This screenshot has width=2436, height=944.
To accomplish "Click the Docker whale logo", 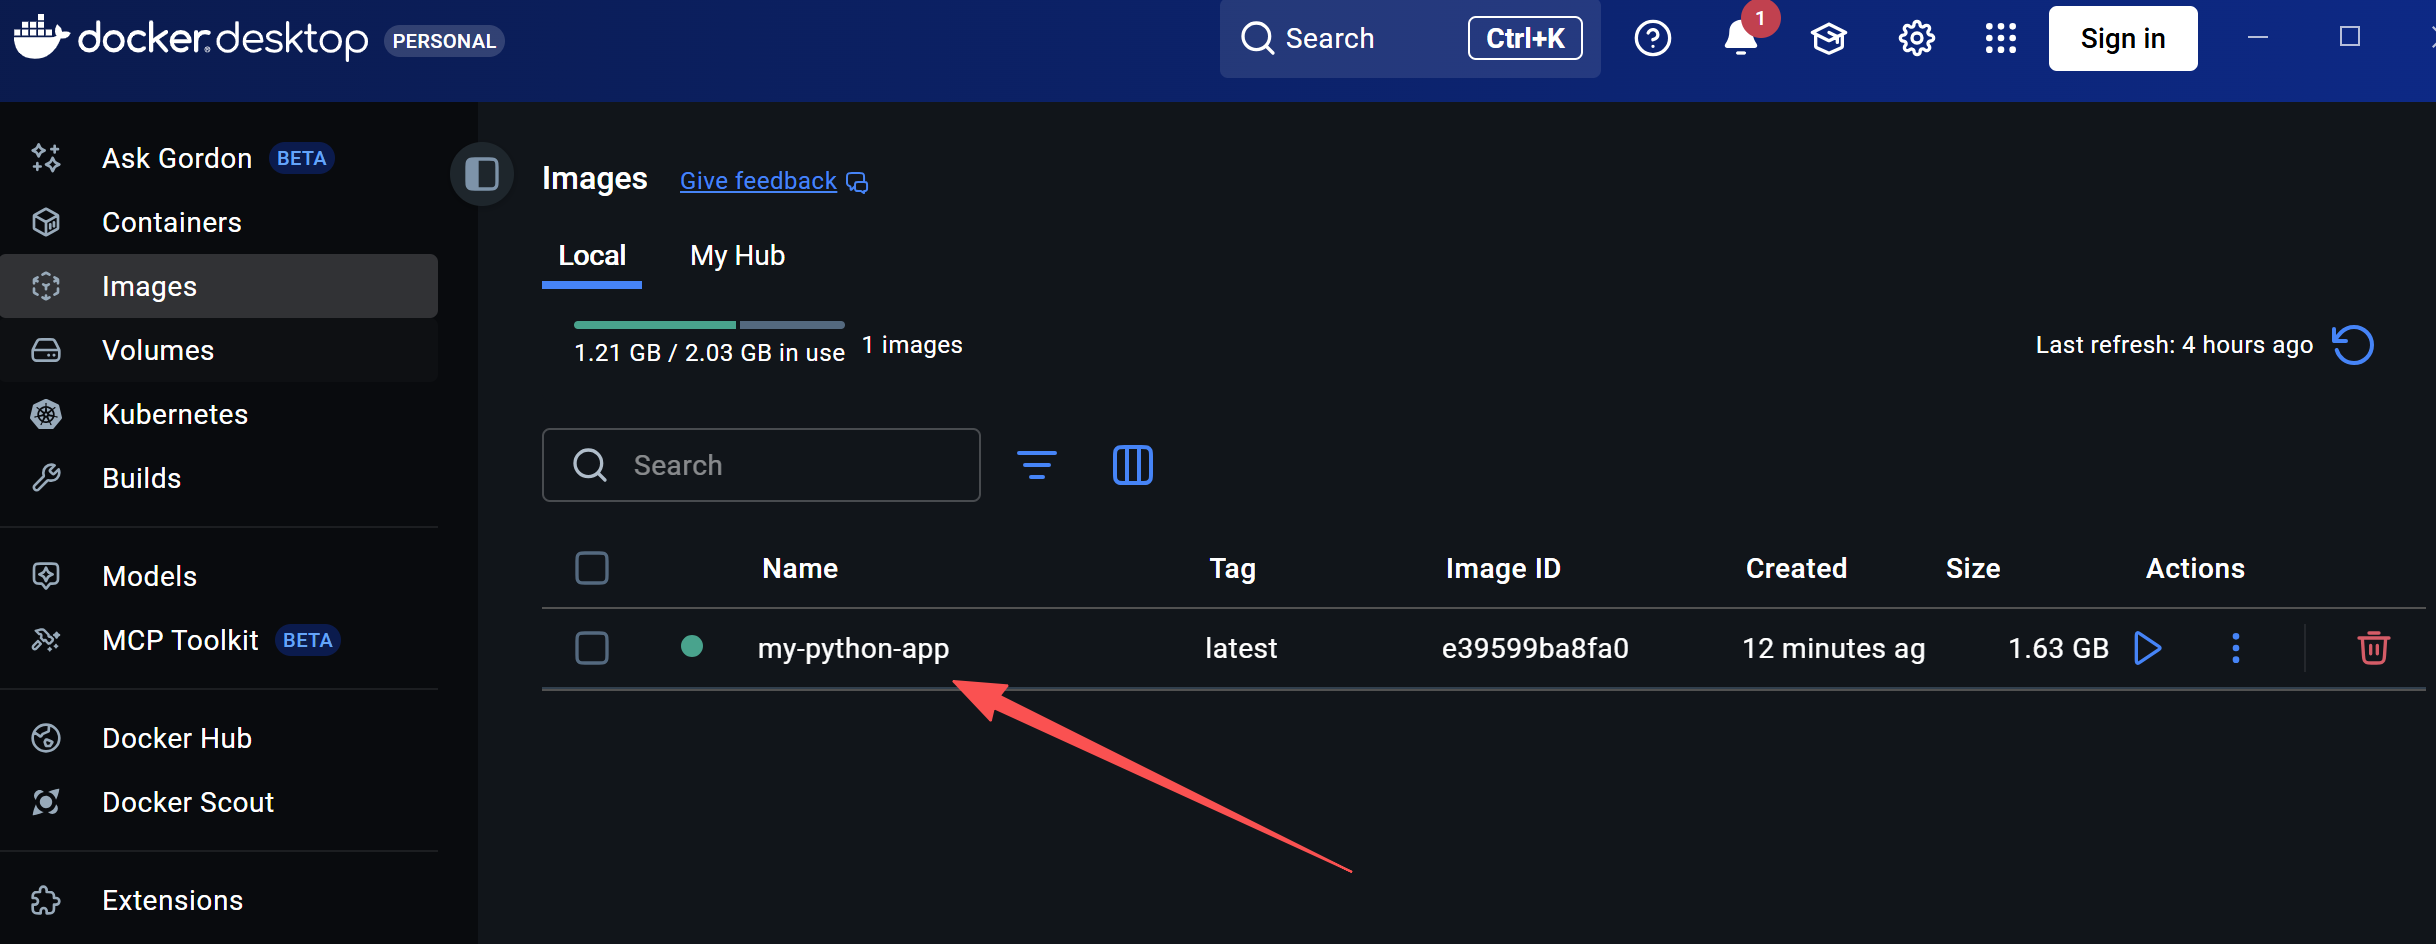I will [41, 37].
